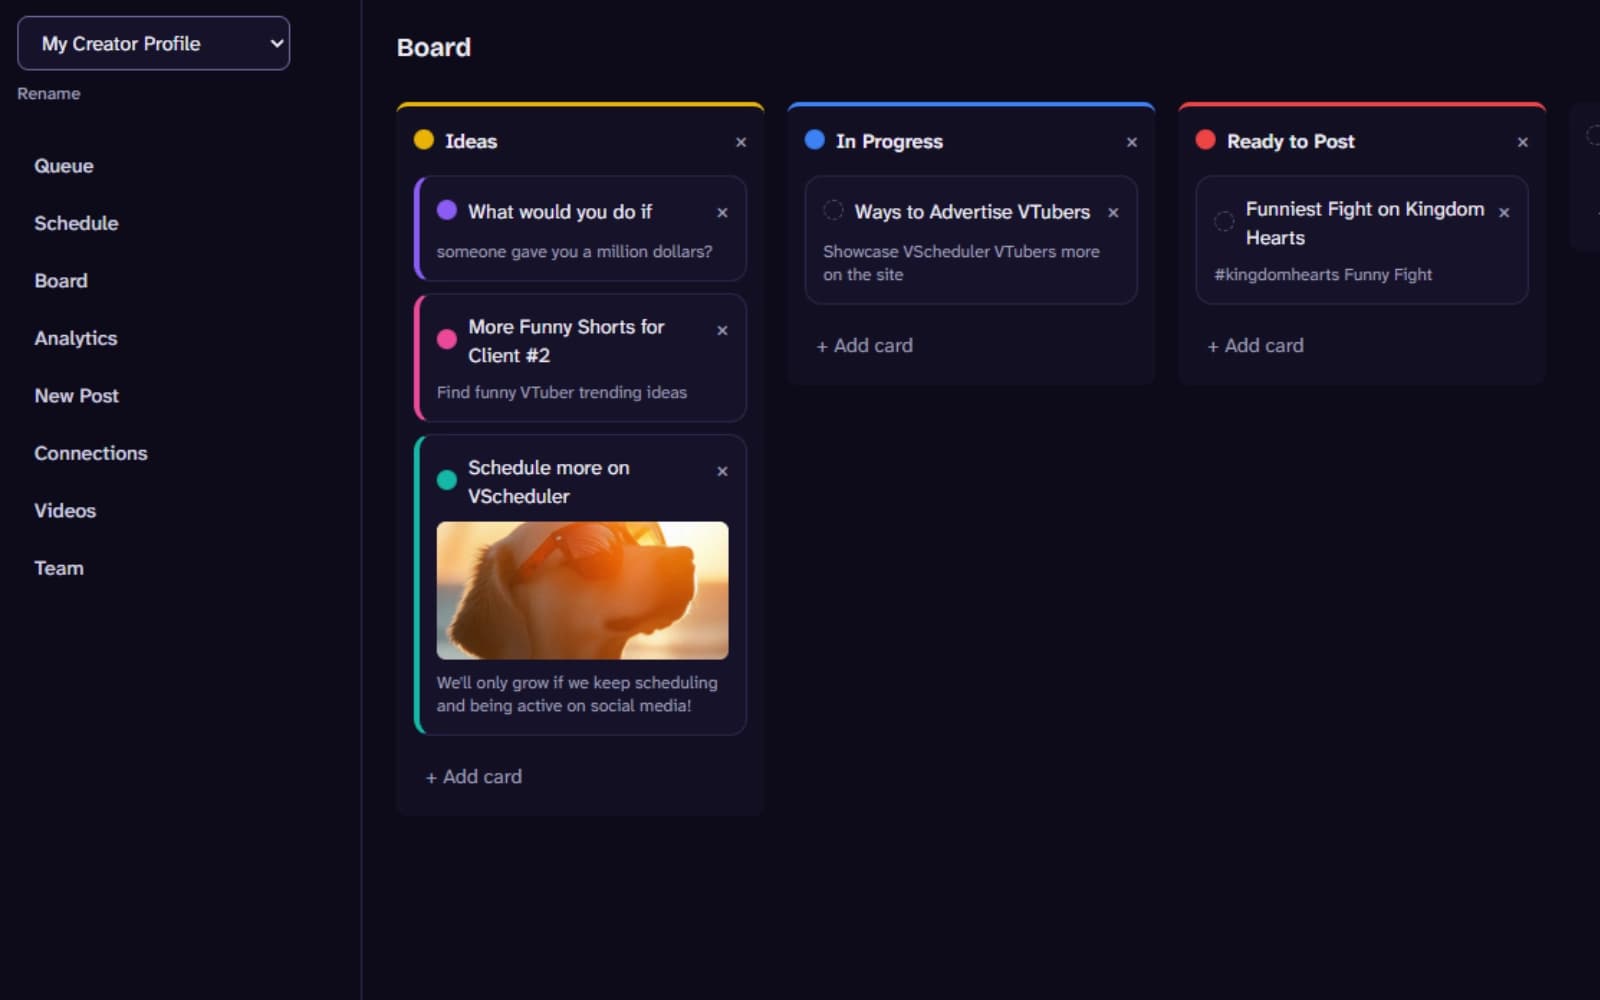Open the 'What would you do if' card title
Screen dimensions: 1600x1000
click(560, 212)
